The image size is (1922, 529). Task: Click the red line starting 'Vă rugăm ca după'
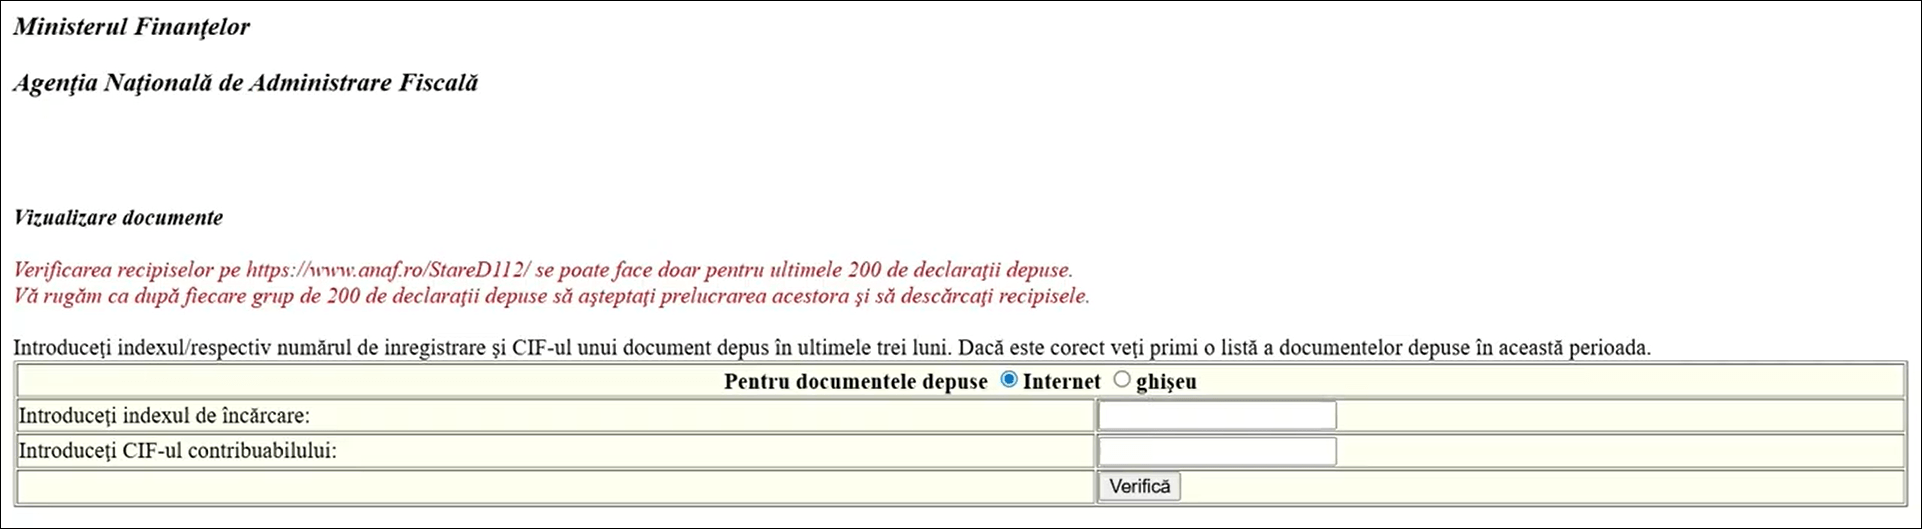click(551, 297)
